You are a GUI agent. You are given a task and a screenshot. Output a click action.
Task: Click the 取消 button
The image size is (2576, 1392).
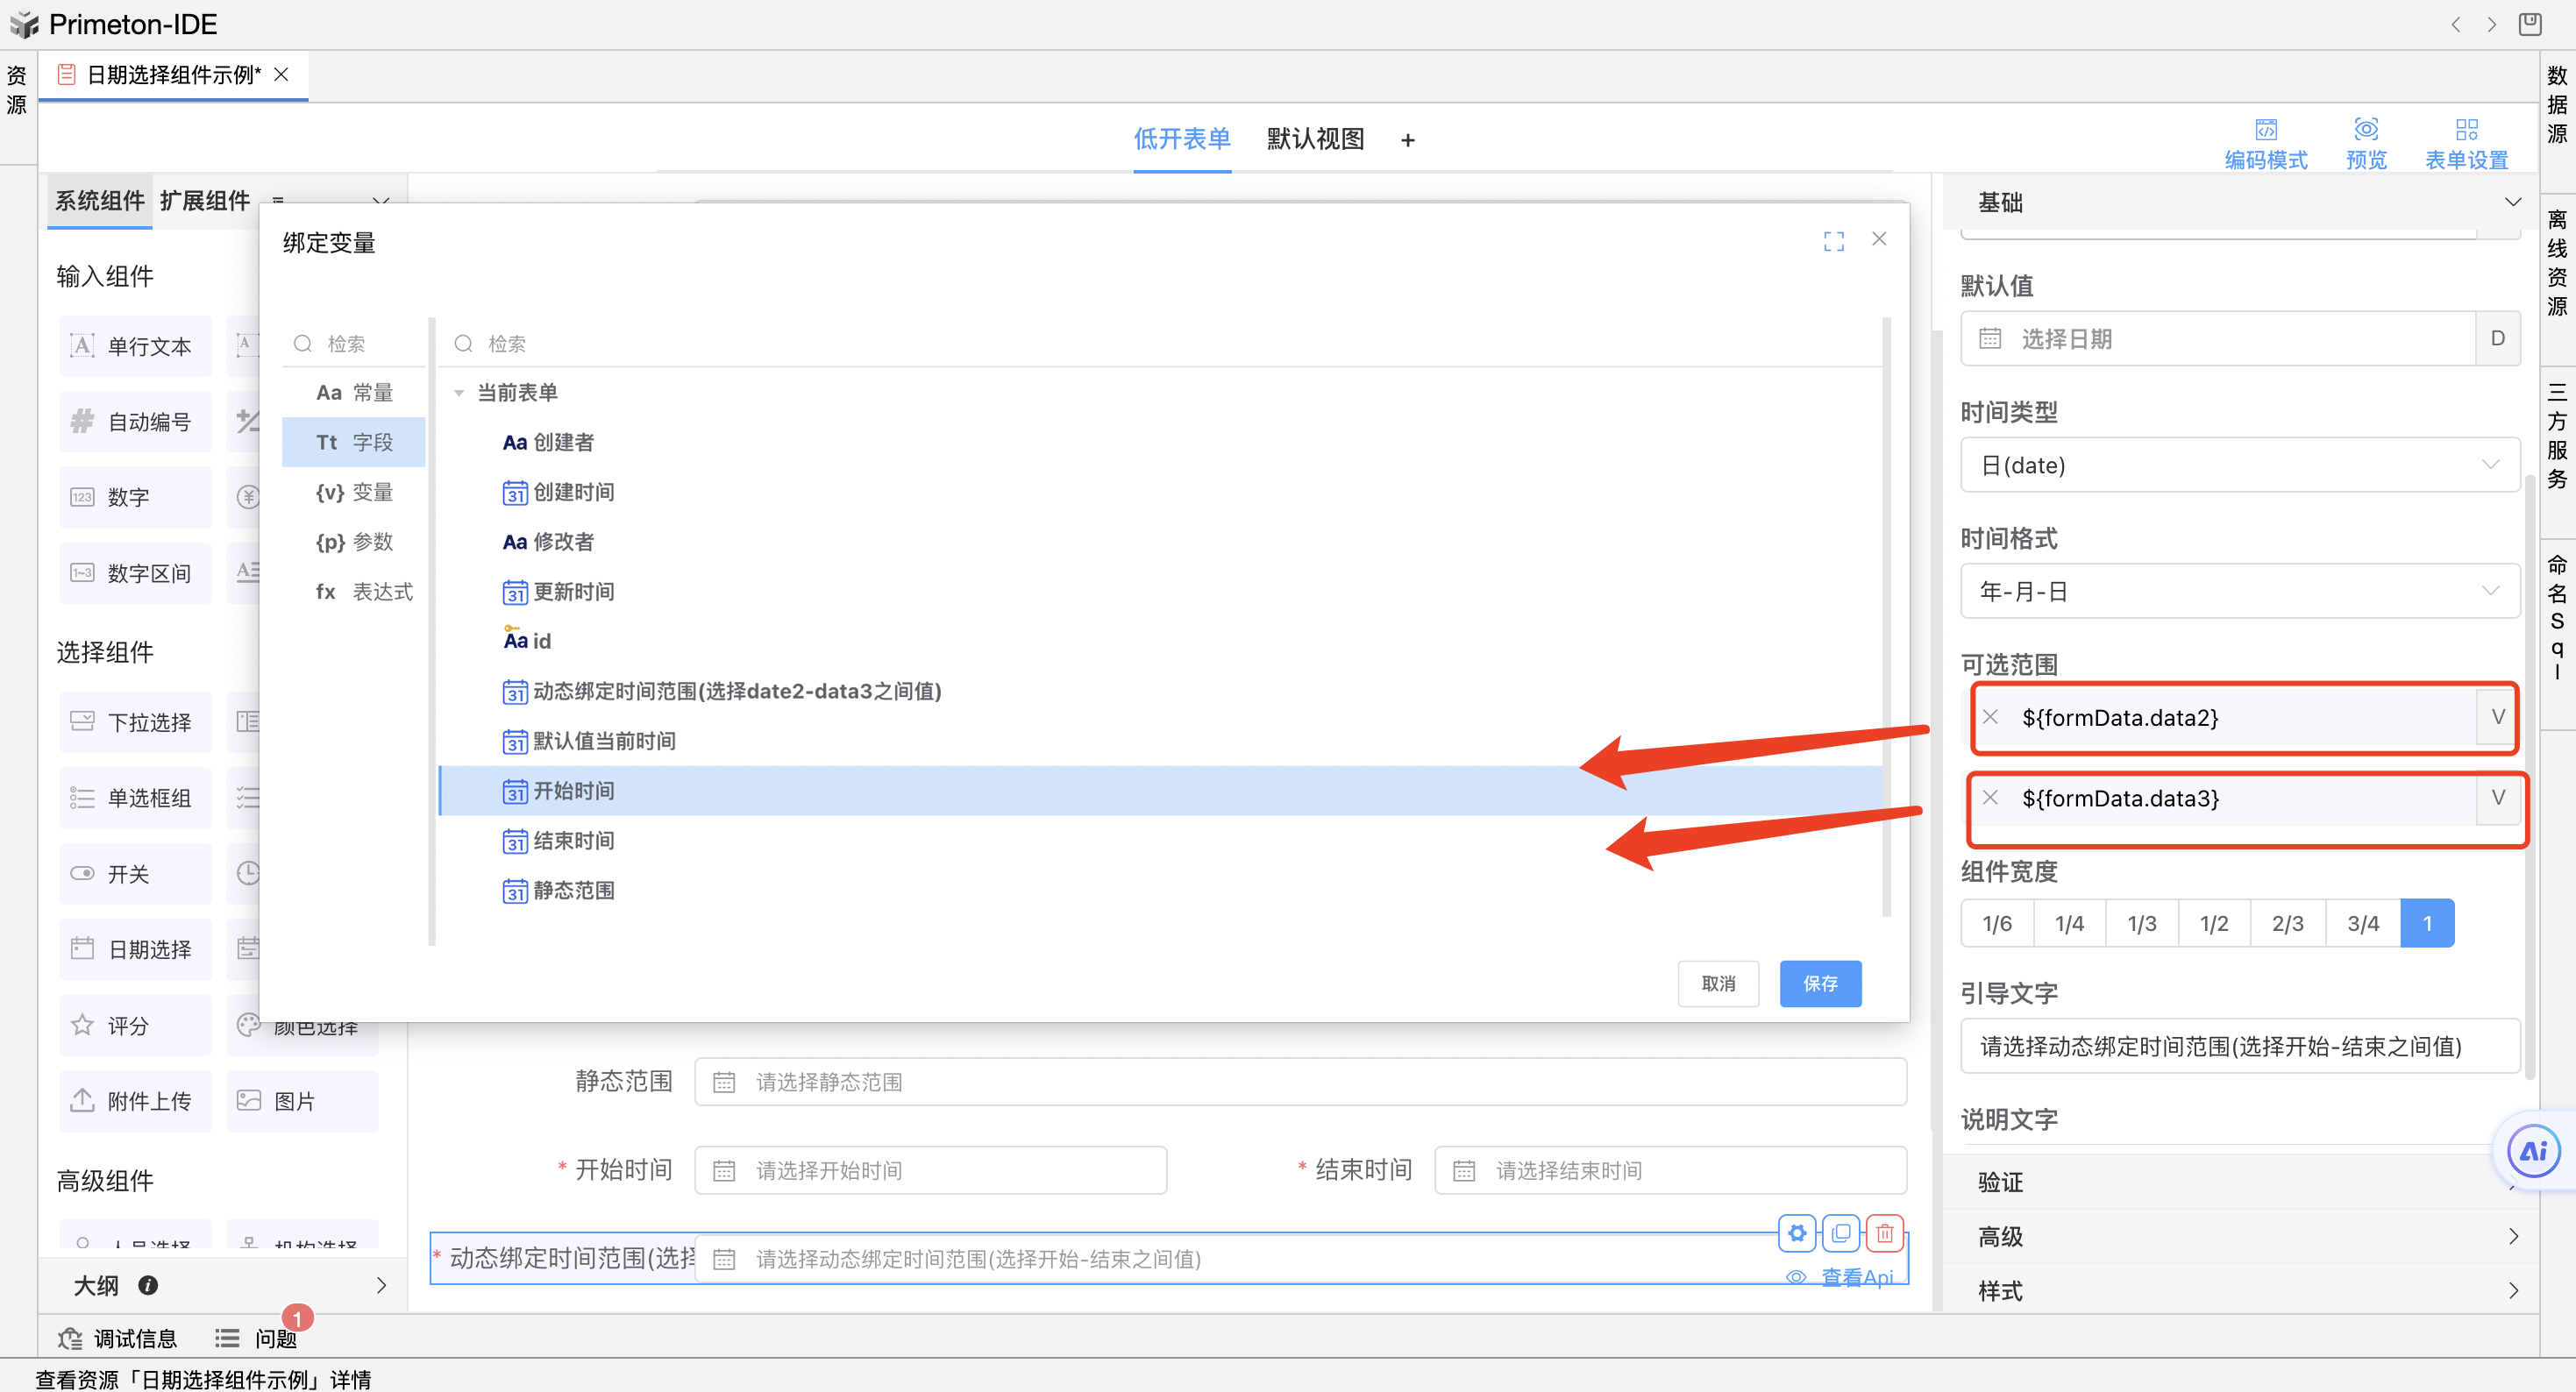tap(1717, 983)
